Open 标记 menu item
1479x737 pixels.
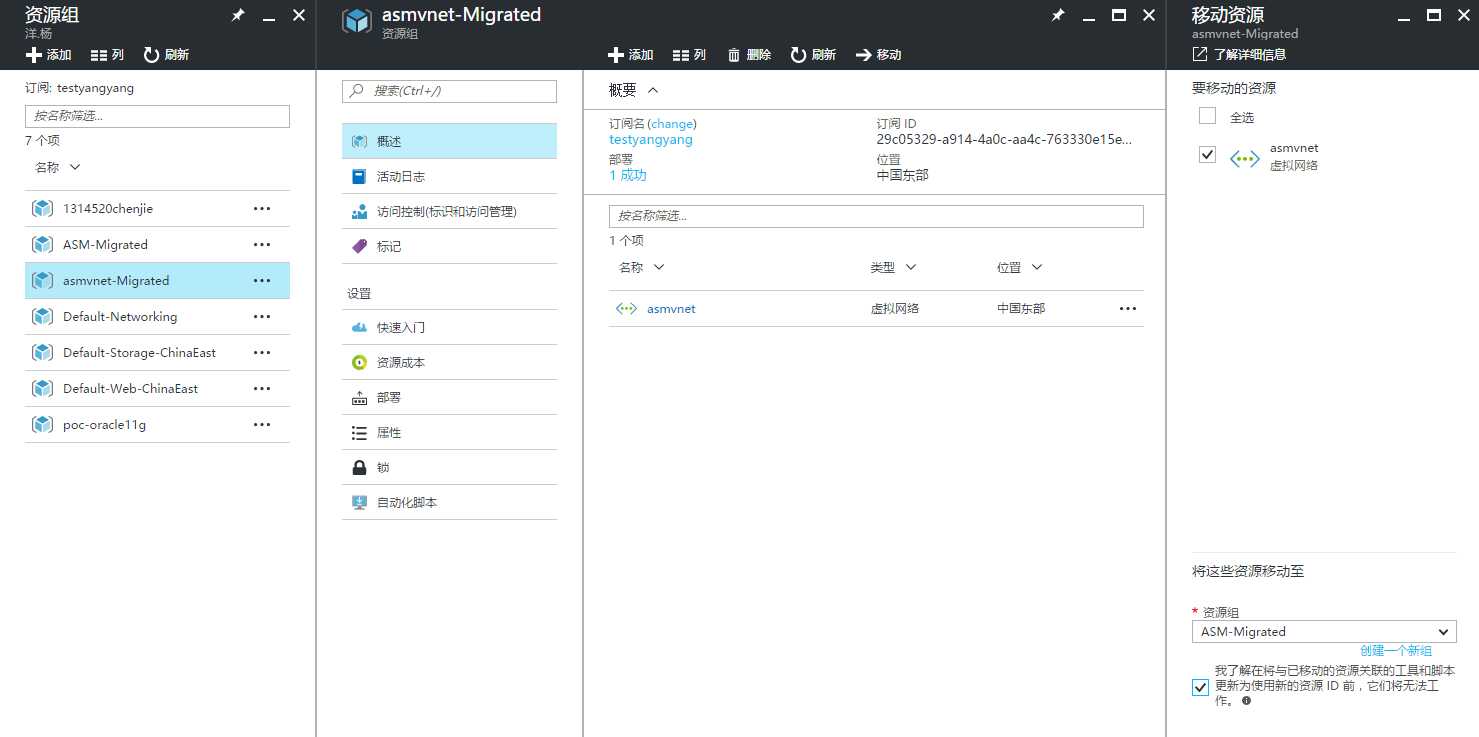point(449,246)
